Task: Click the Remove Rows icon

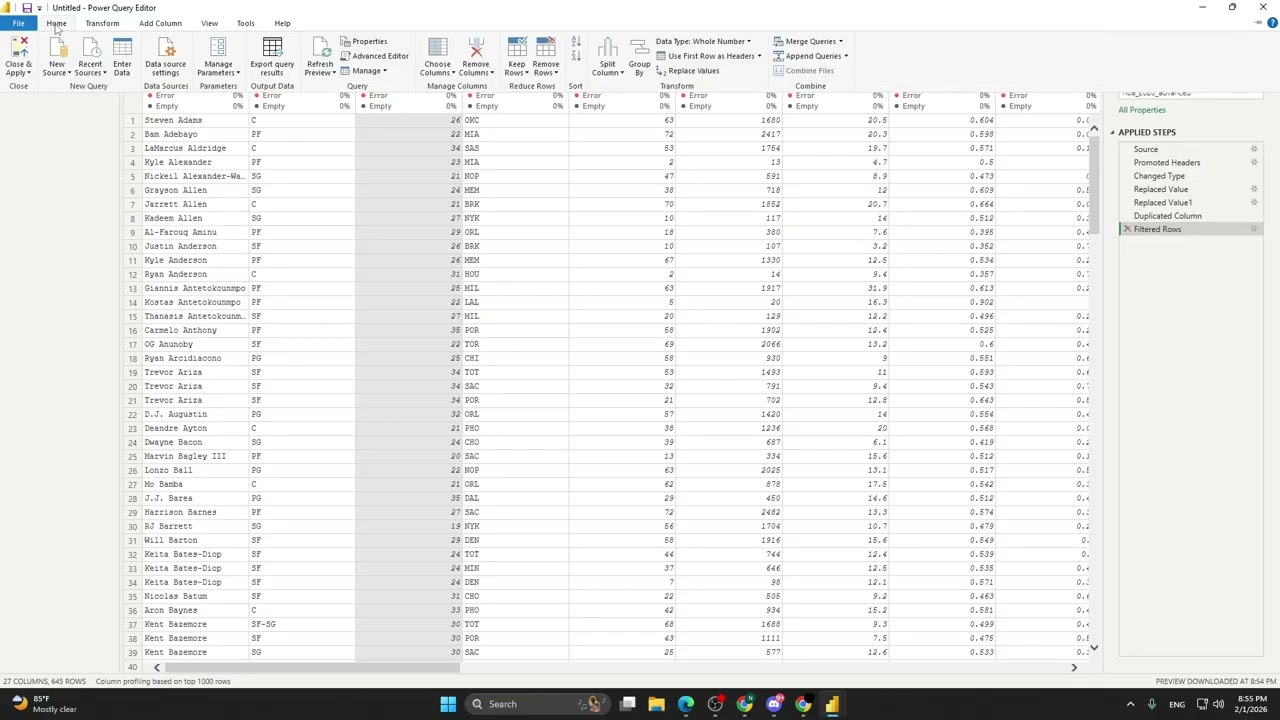Action: [x=546, y=49]
